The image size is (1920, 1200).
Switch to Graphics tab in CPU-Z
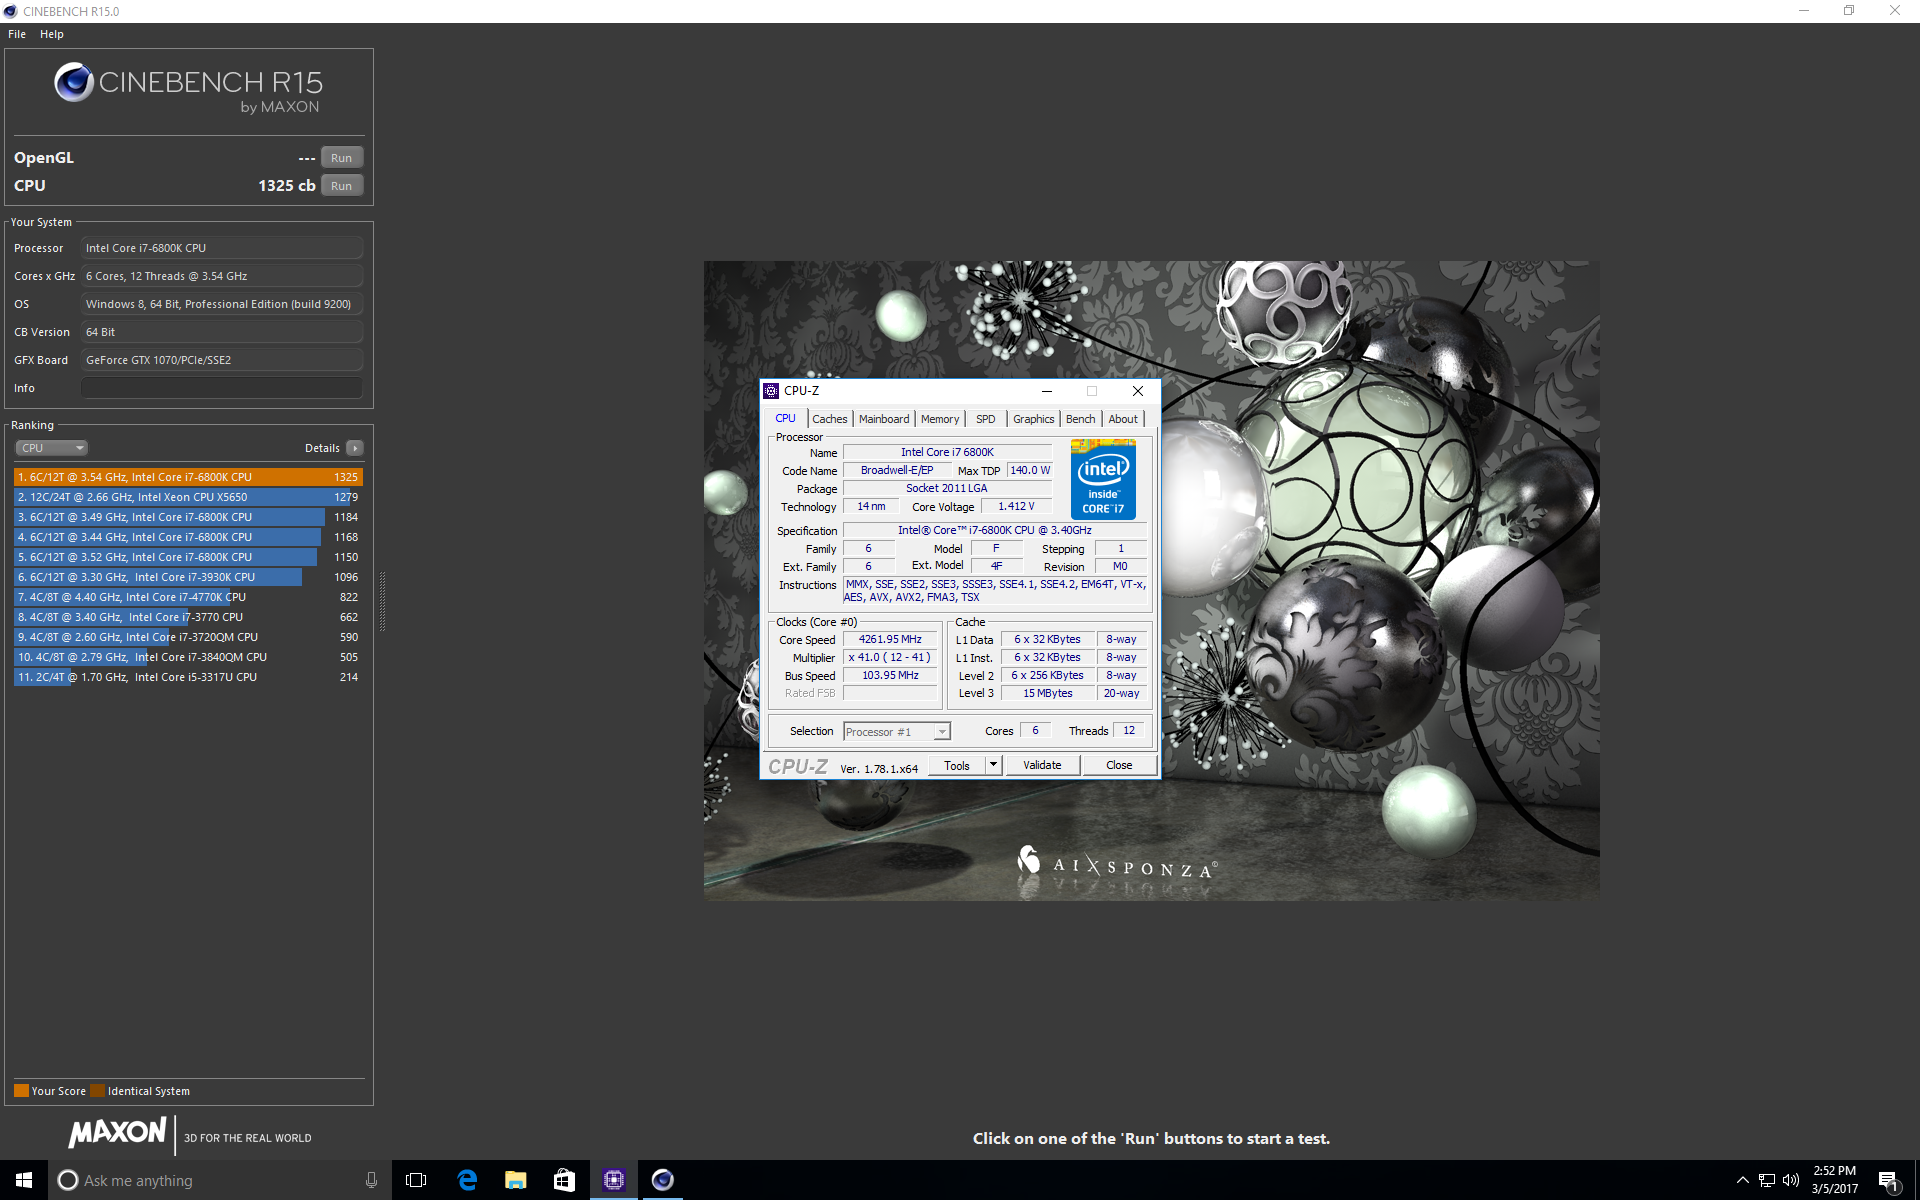(1034, 419)
